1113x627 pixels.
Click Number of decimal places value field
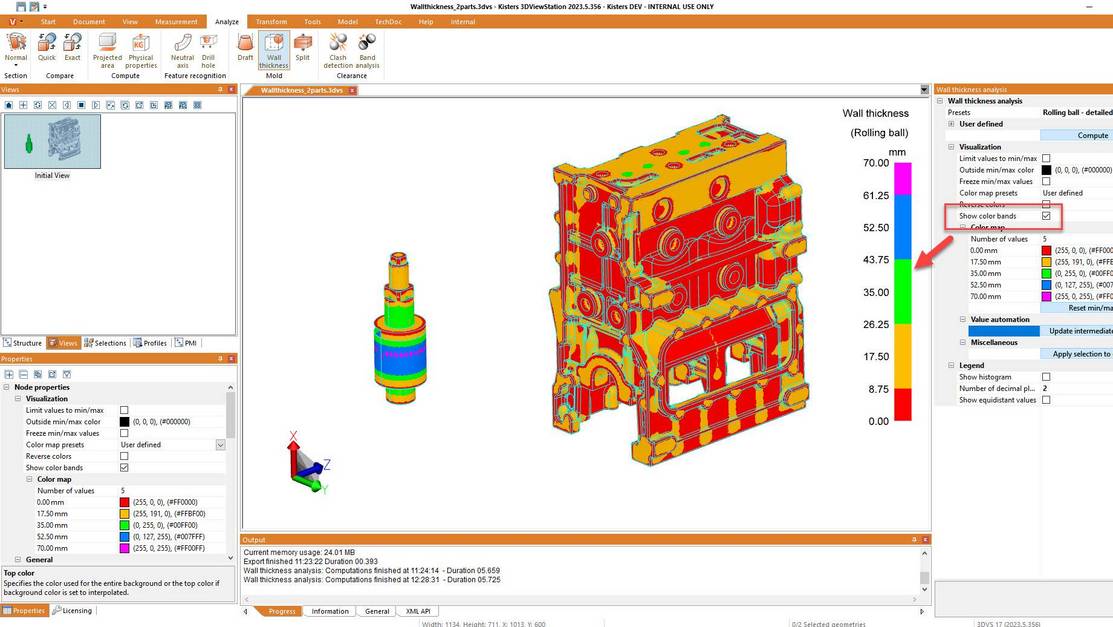(x=1077, y=388)
